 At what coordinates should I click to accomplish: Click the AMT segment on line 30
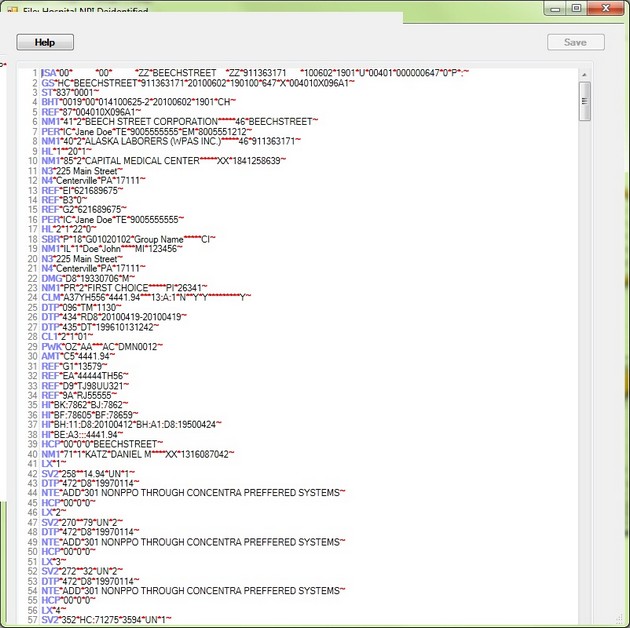(80, 356)
